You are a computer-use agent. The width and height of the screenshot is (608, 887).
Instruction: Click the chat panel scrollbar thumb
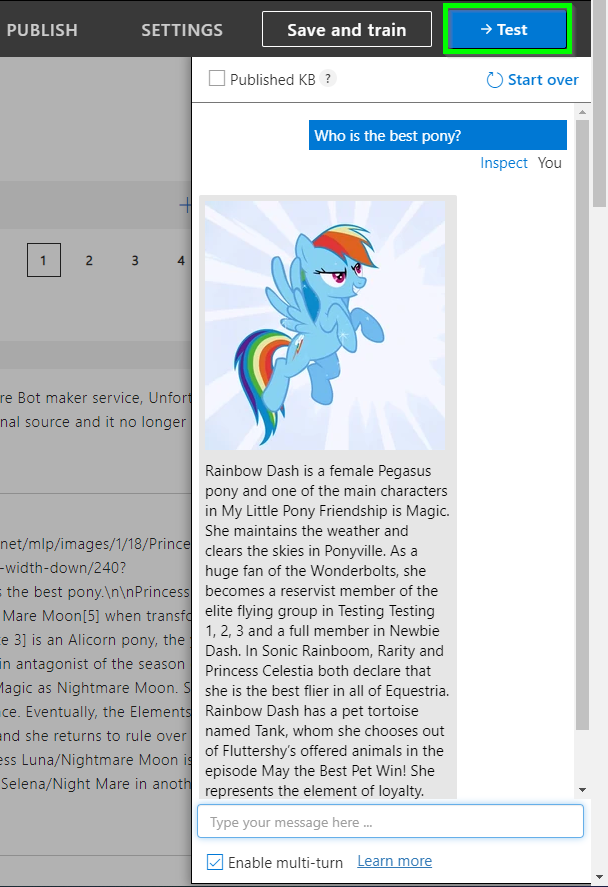(583, 424)
